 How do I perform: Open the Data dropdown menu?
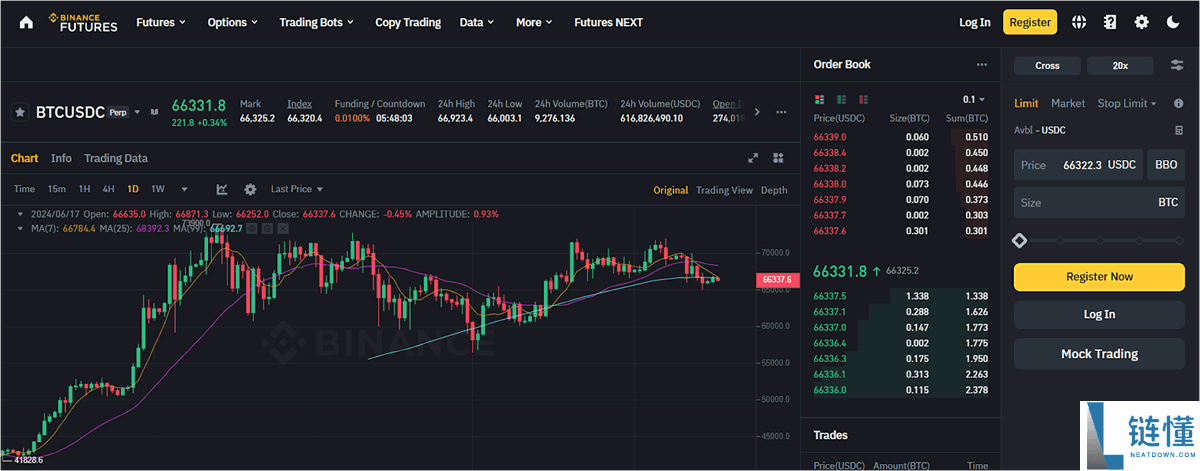click(x=477, y=22)
